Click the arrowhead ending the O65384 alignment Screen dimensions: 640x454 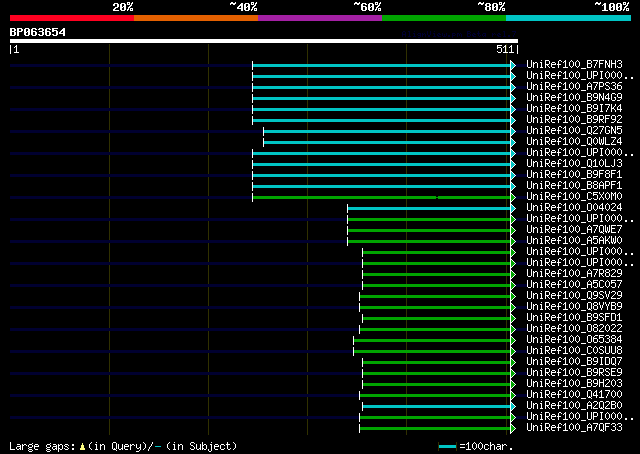(513, 341)
